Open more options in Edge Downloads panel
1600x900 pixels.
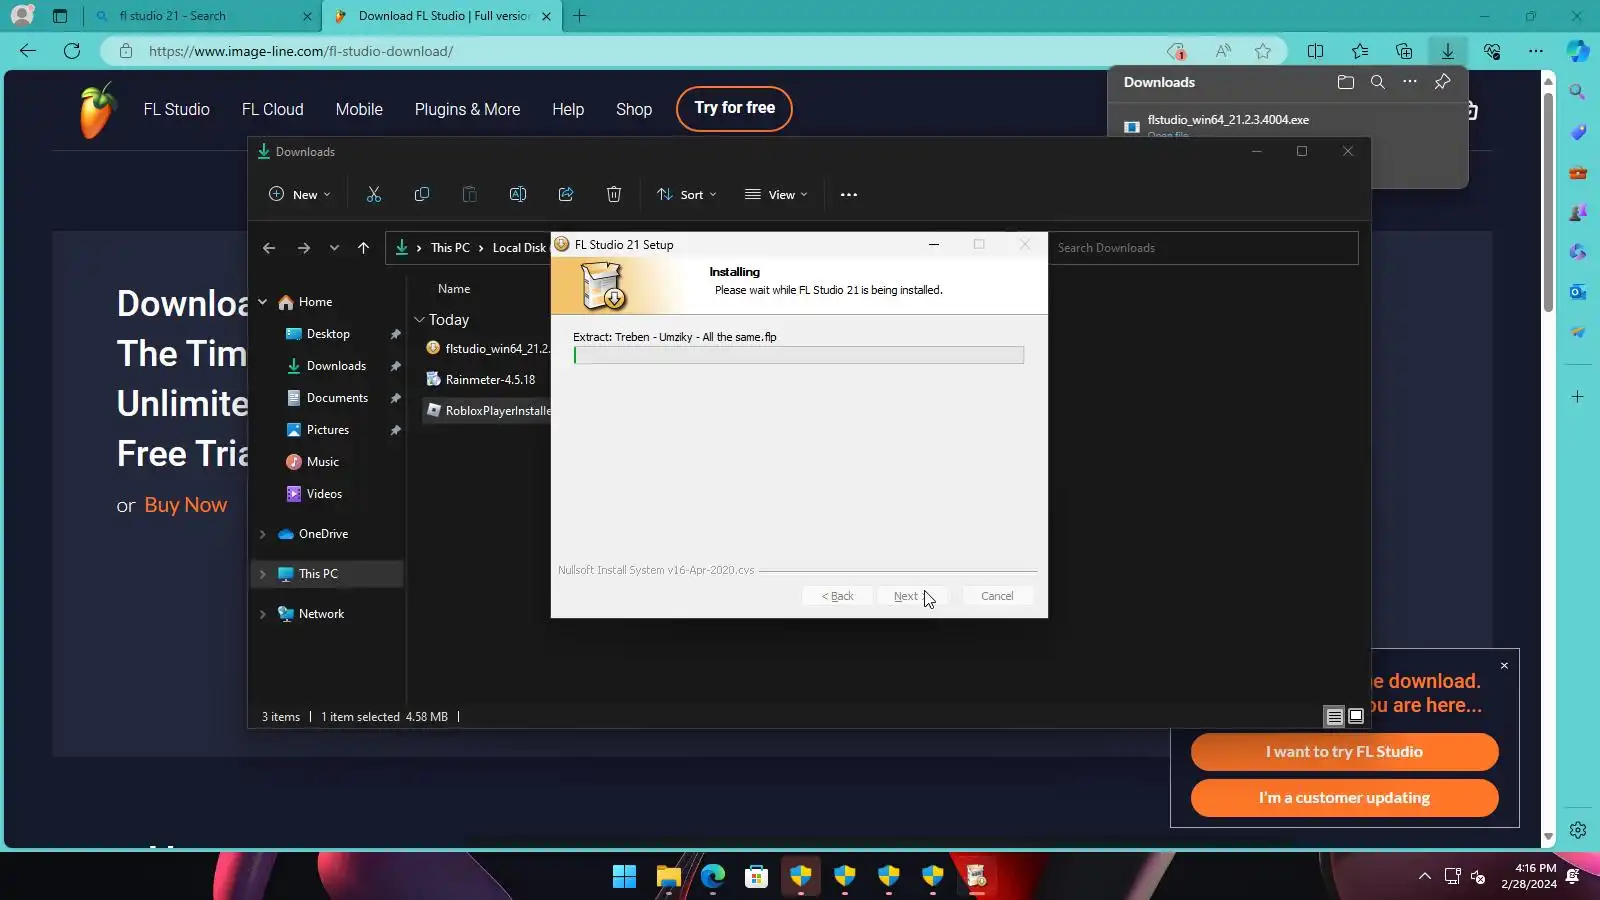(1410, 82)
